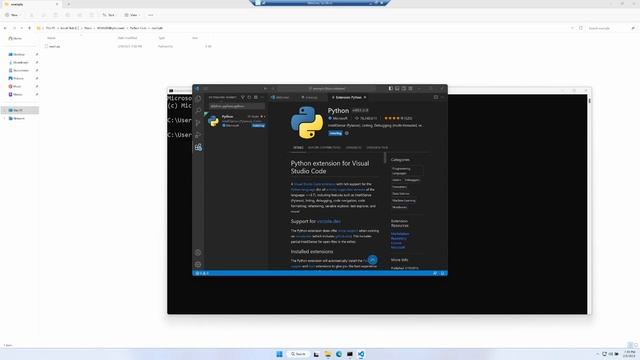Open the Search view in VS Code activity bar
Image resolution: width=640 pixels, height=360 pixels.
coord(198,111)
